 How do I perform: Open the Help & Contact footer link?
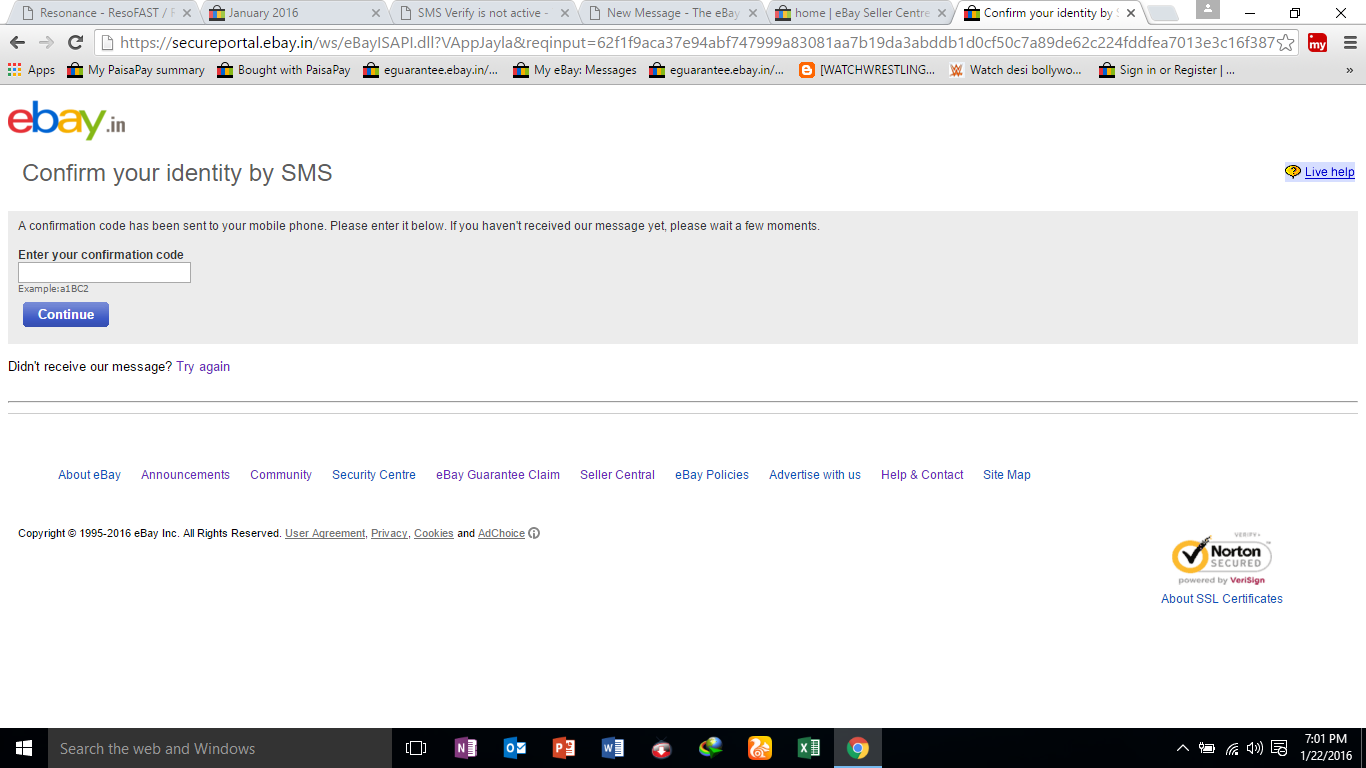point(922,475)
